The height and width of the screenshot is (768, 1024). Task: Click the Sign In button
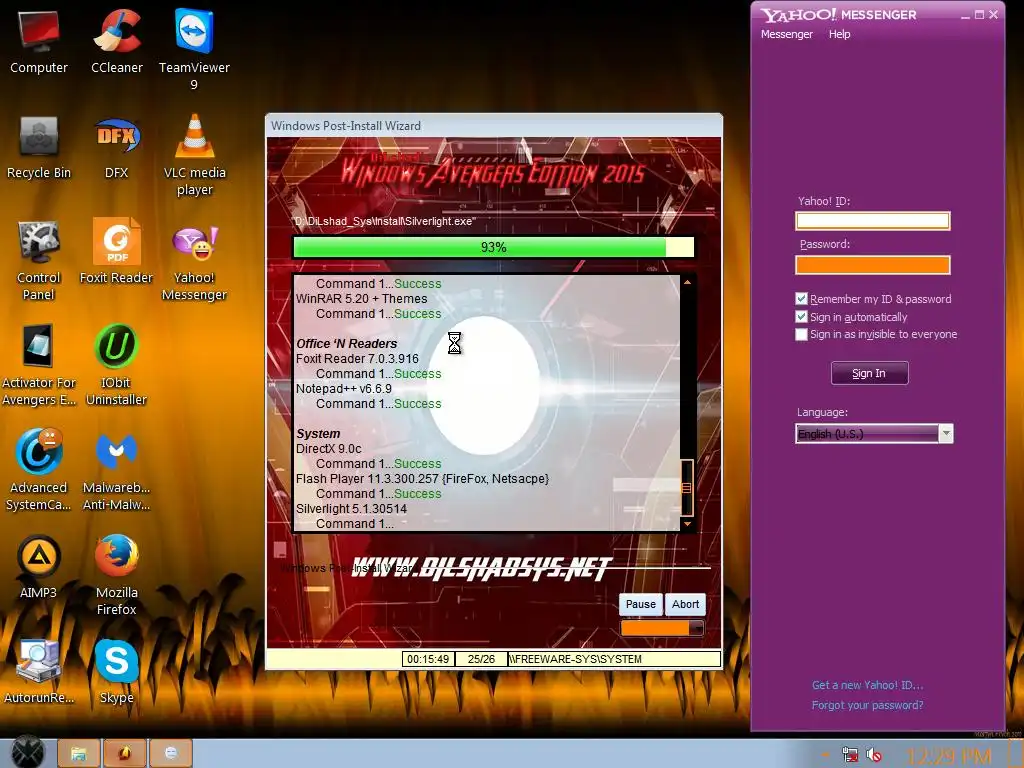coord(869,373)
